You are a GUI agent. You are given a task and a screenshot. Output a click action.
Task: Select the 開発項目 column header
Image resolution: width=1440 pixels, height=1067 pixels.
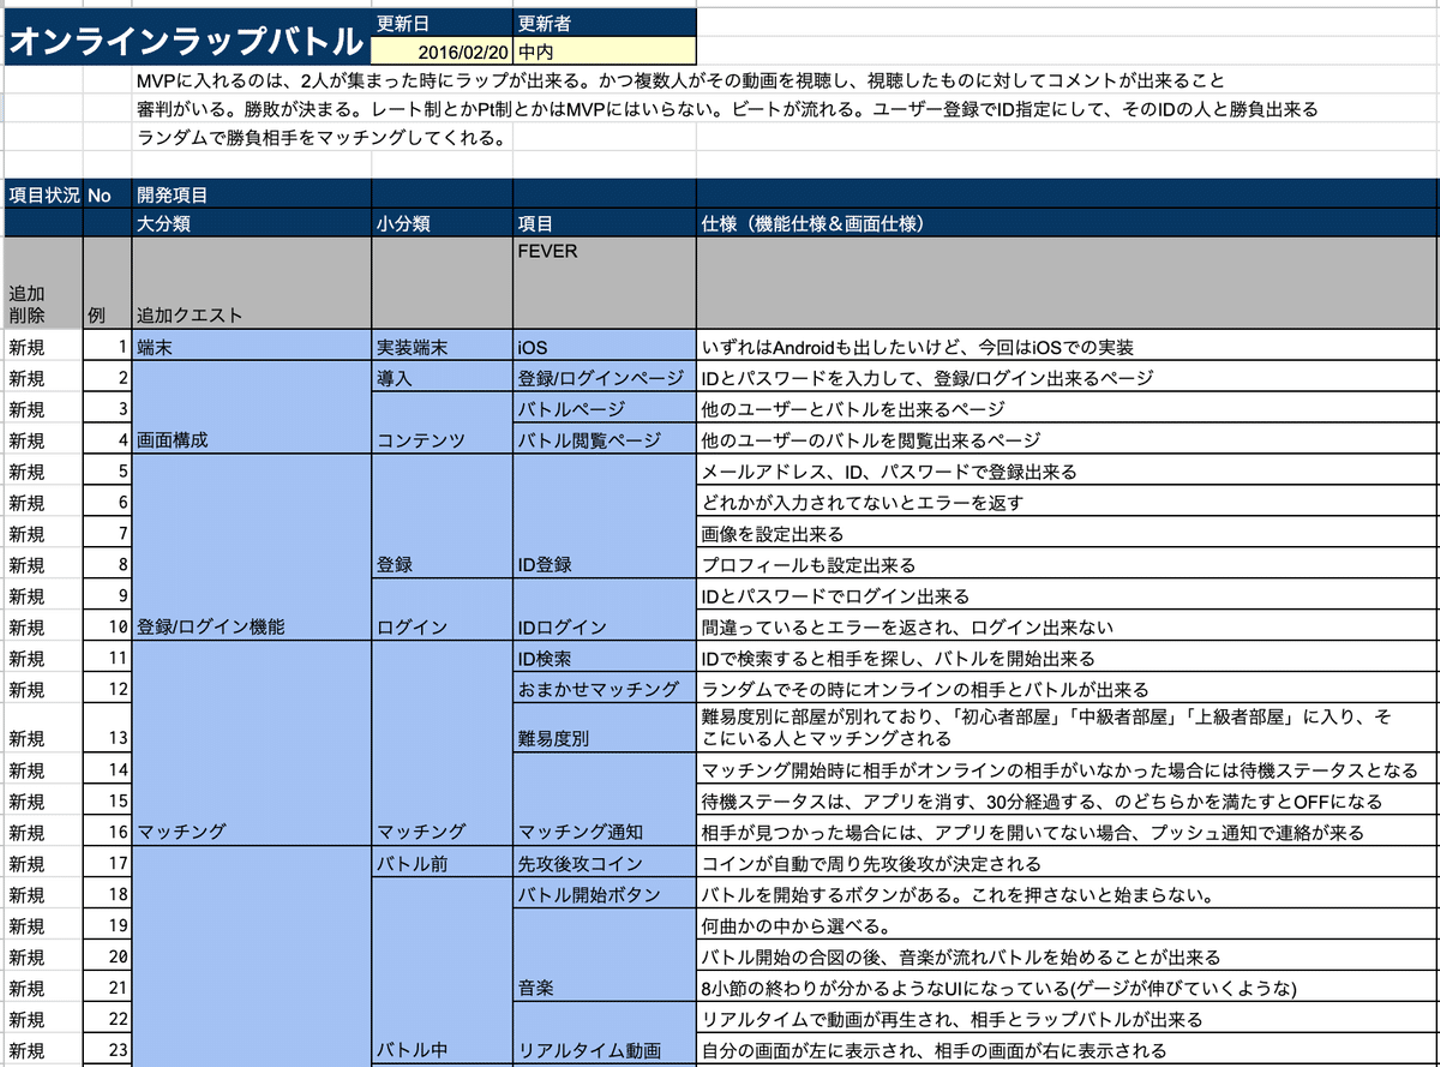251,195
